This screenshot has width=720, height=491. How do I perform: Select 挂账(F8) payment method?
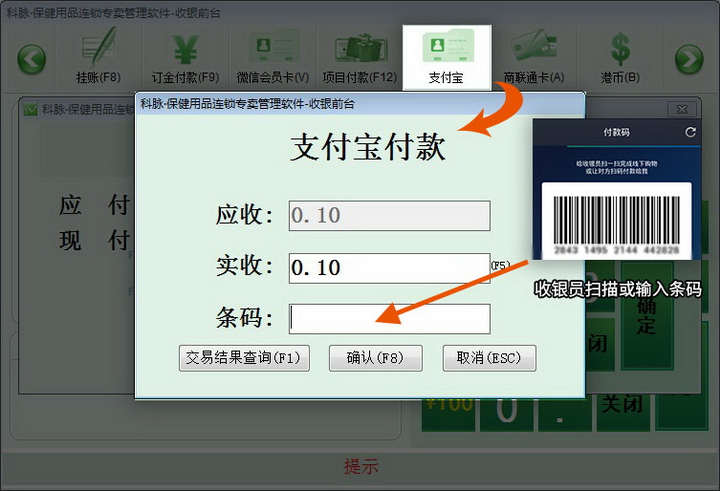pos(98,56)
